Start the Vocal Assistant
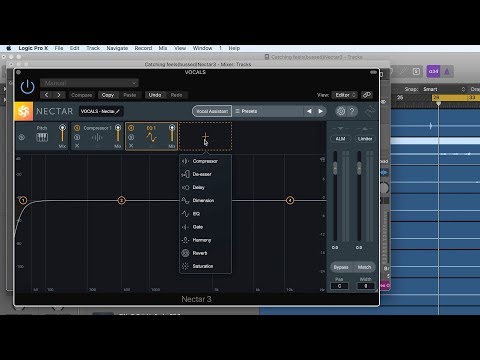Screen dimensions: 480x360 click(x=212, y=111)
